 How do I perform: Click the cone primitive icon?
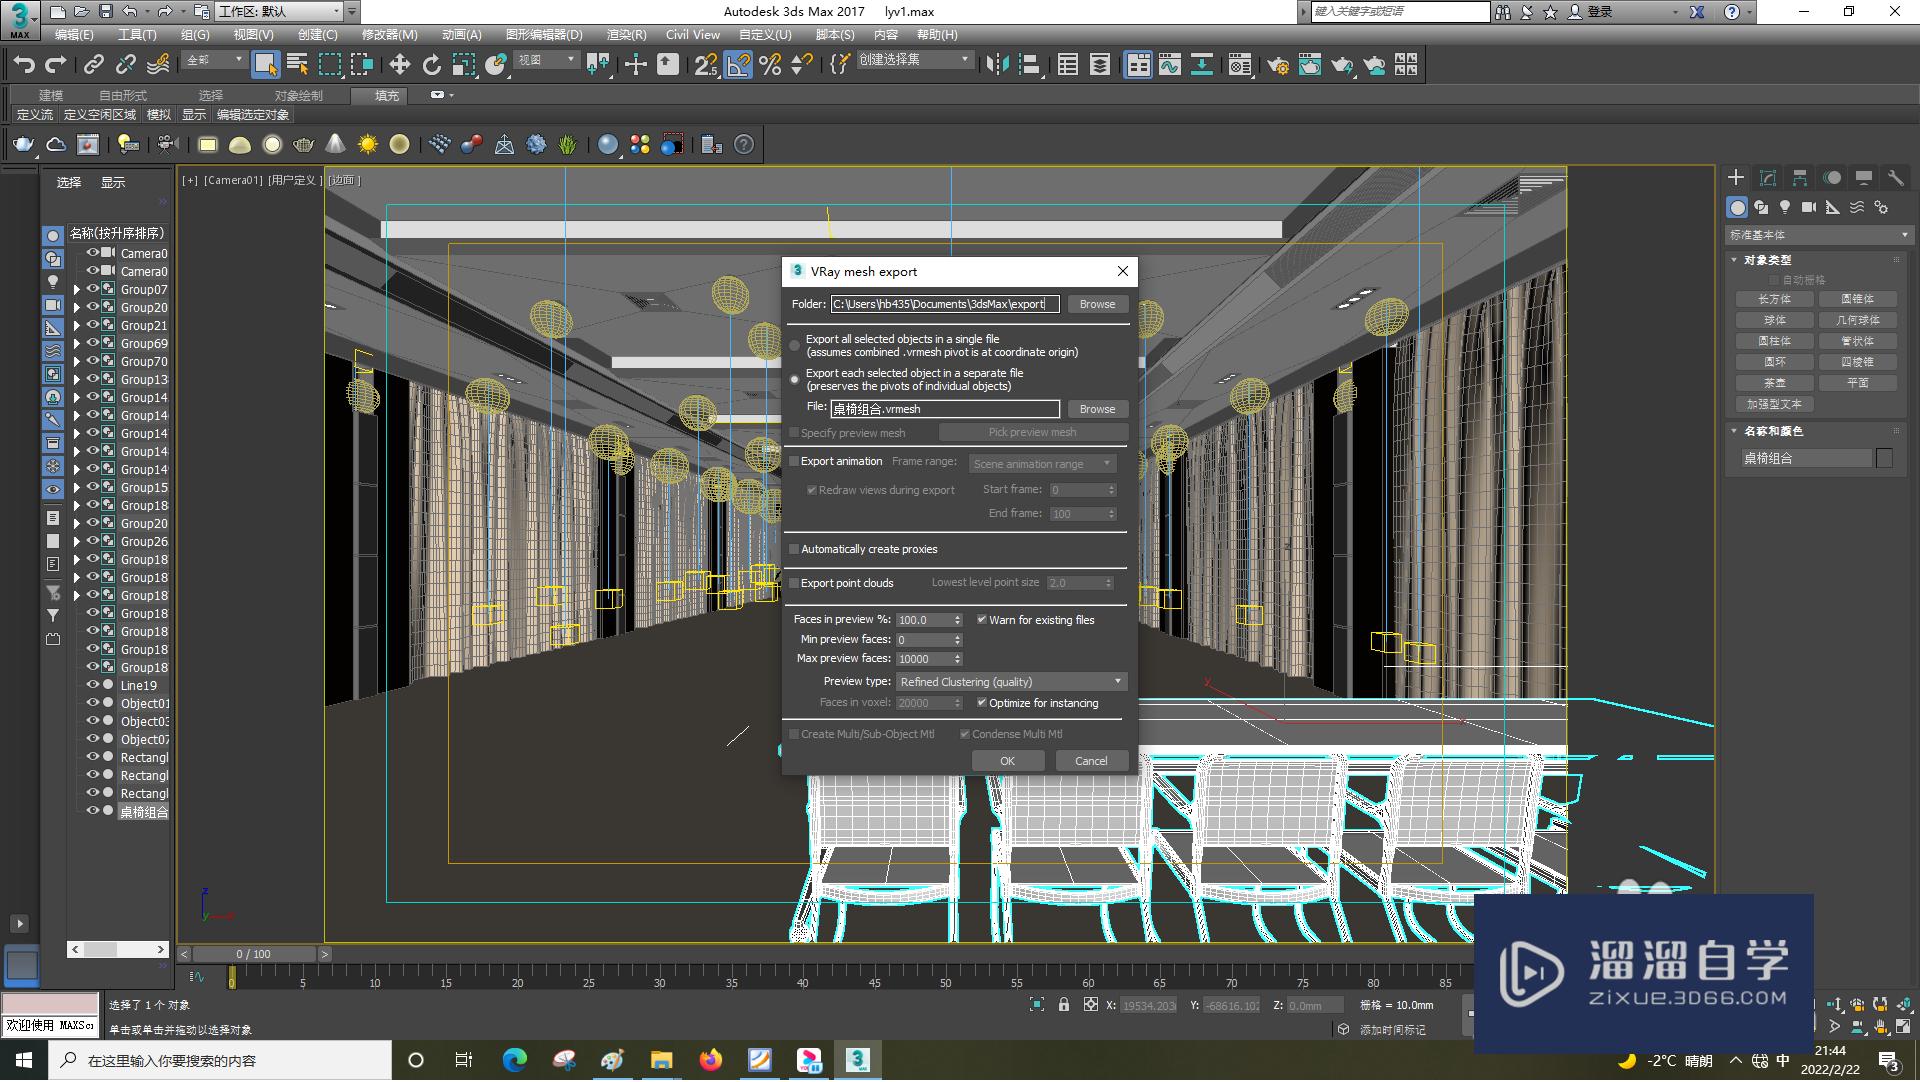(x=335, y=145)
